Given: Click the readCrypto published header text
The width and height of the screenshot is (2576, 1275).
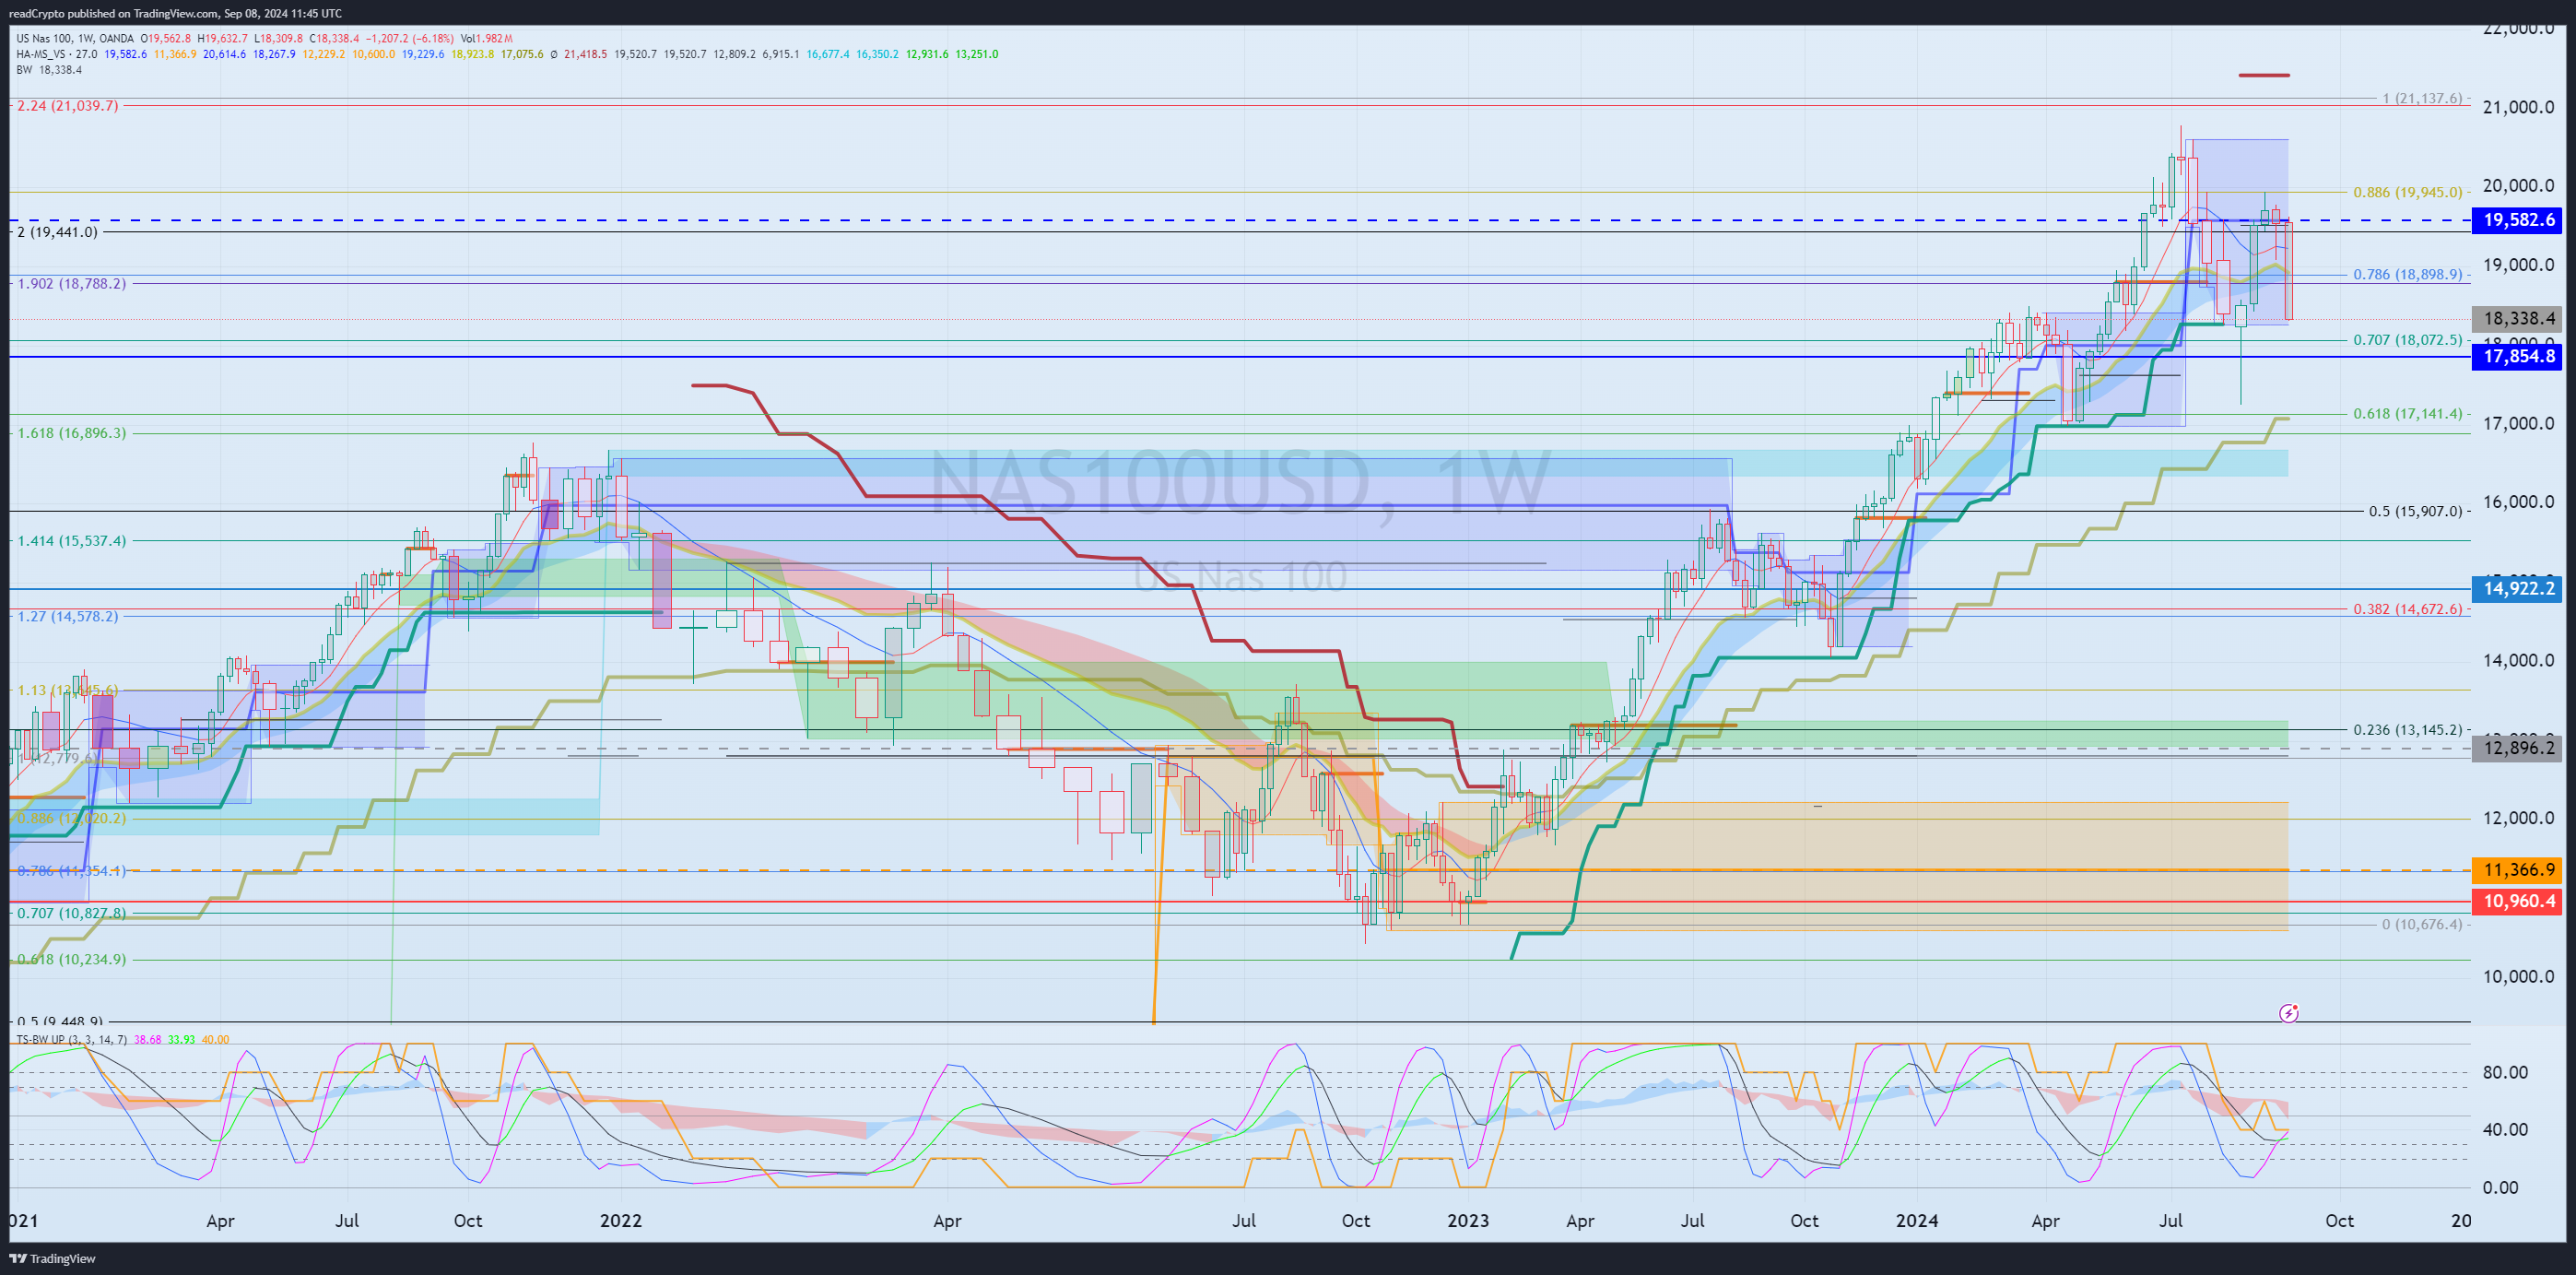Looking at the screenshot, I should (175, 13).
